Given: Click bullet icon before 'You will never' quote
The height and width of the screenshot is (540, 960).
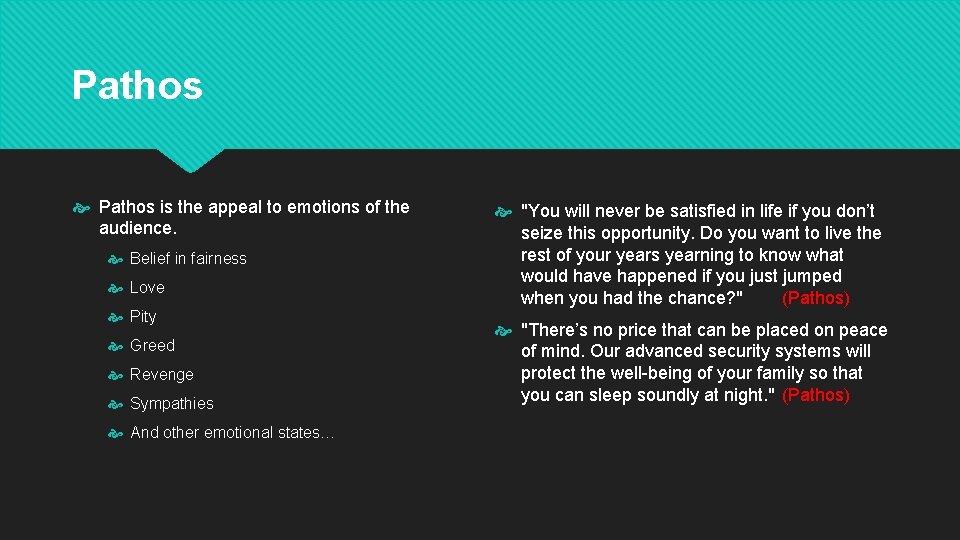Looking at the screenshot, I should pyautogui.click(x=503, y=212).
